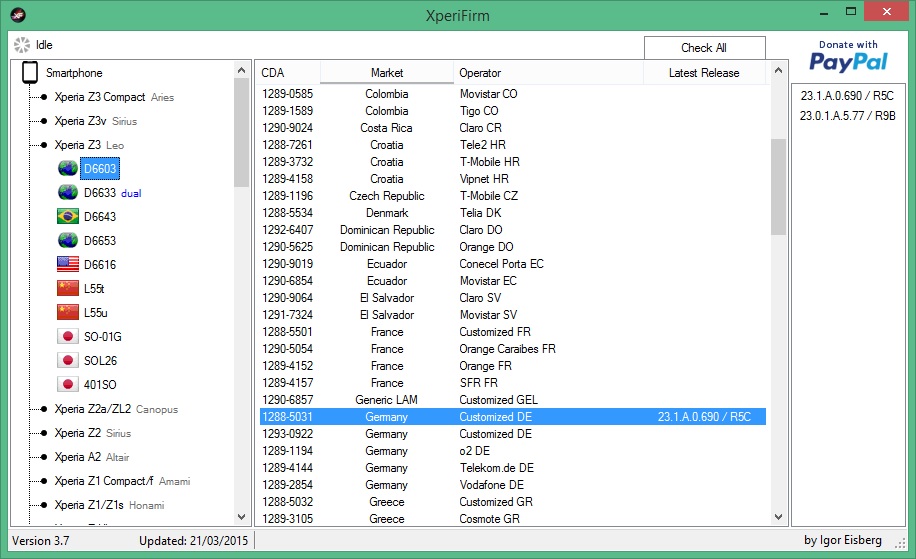Click the XperiFirm app icon in title bar
Viewport: 916px width, 559px height.
click(x=18, y=15)
